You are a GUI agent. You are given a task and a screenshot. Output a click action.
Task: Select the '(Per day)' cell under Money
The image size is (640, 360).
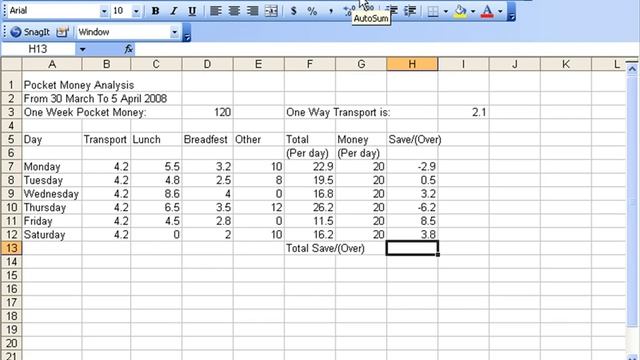pyautogui.click(x=361, y=153)
